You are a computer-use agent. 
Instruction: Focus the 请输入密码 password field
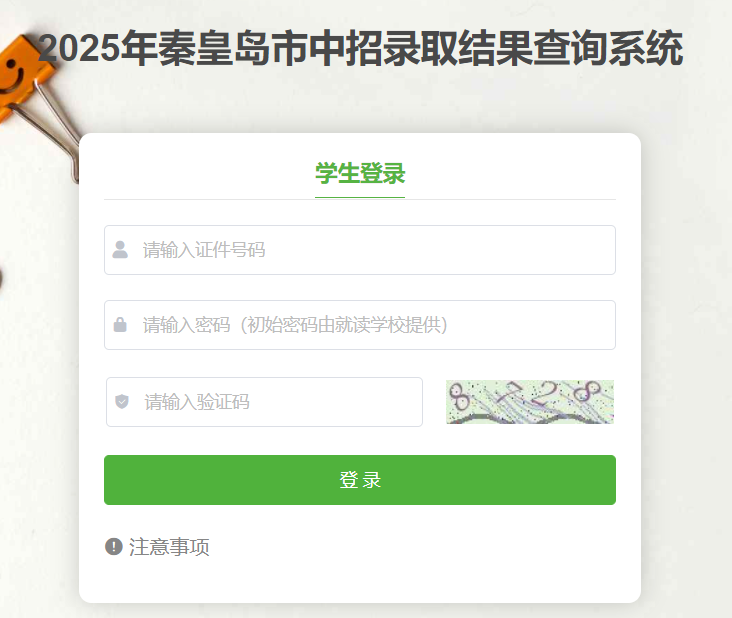[x=359, y=325]
